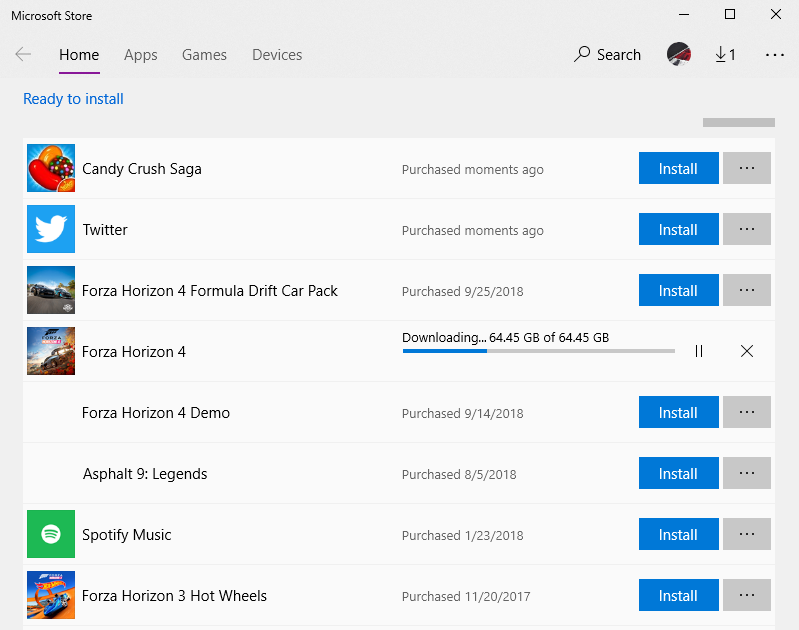Click the Purchased 11/20/2017 text
The height and width of the screenshot is (630, 799).
[466, 596]
